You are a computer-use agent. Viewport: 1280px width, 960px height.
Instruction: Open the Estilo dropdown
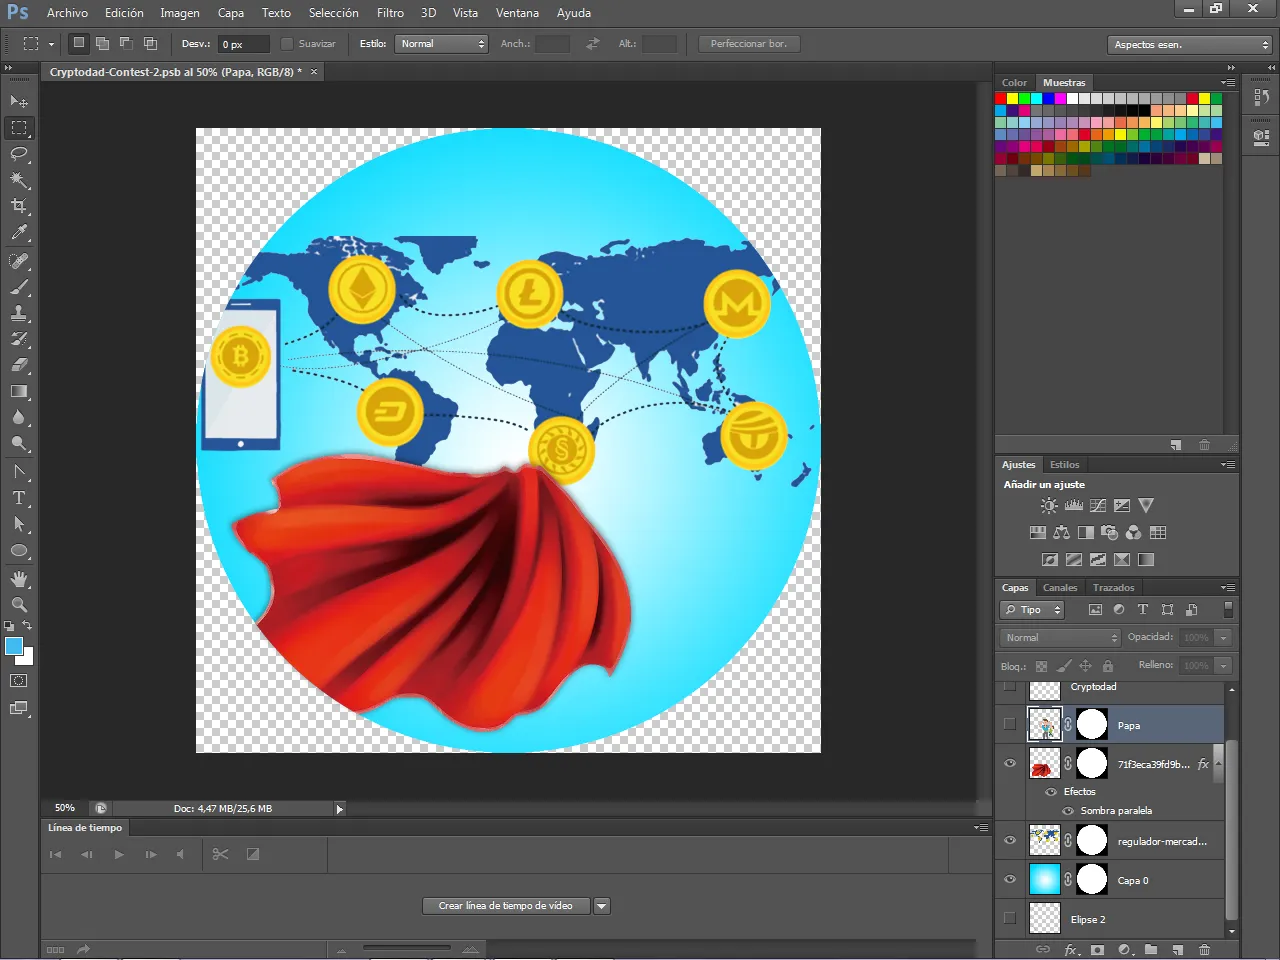click(441, 44)
